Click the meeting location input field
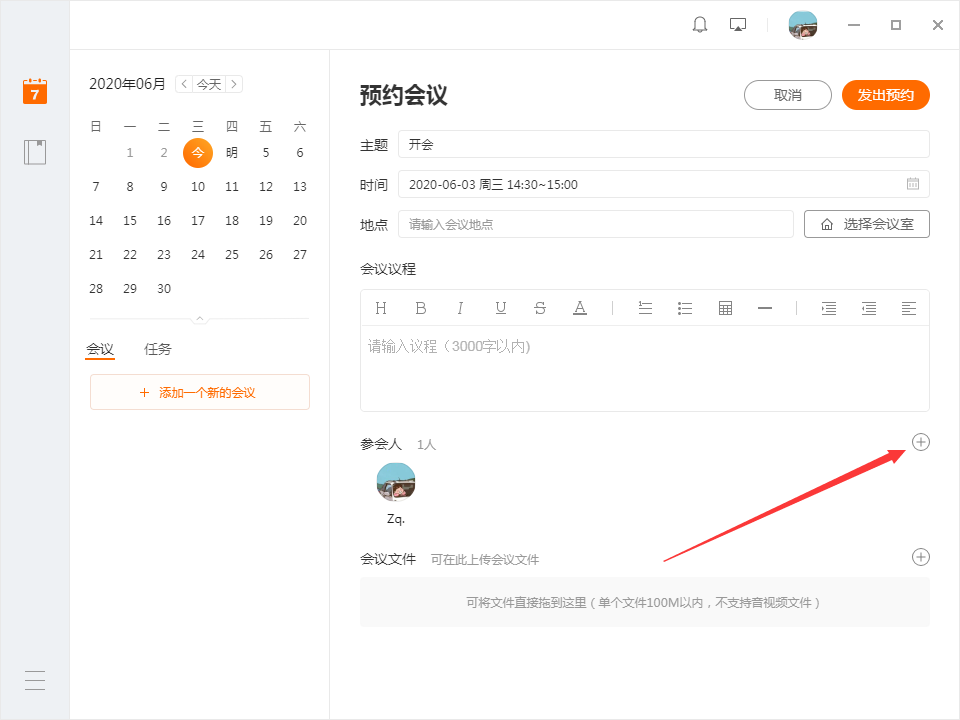The height and width of the screenshot is (720, 960). point(595,224)
